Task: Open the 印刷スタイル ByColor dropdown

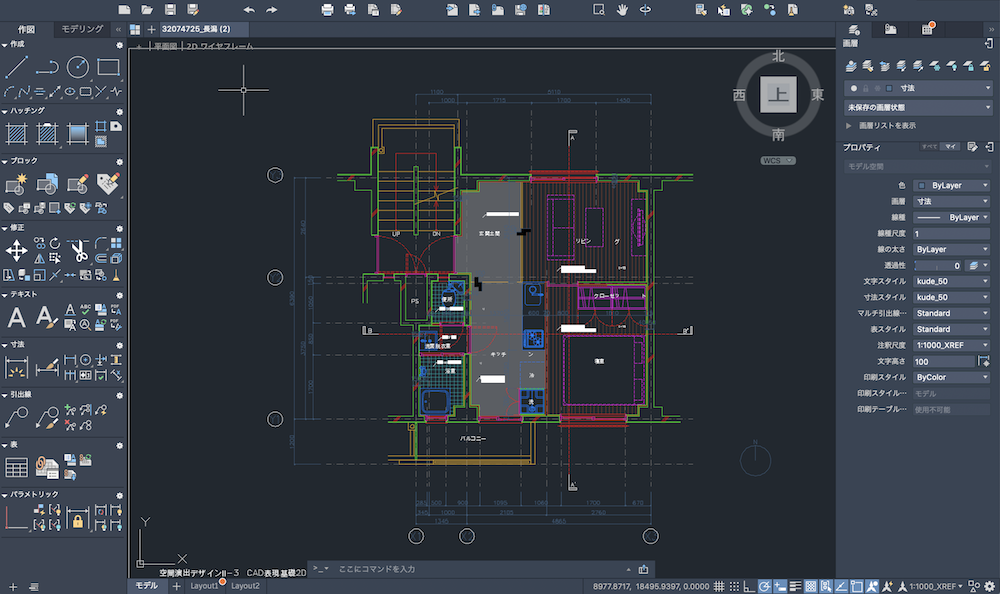Action: 952,377
